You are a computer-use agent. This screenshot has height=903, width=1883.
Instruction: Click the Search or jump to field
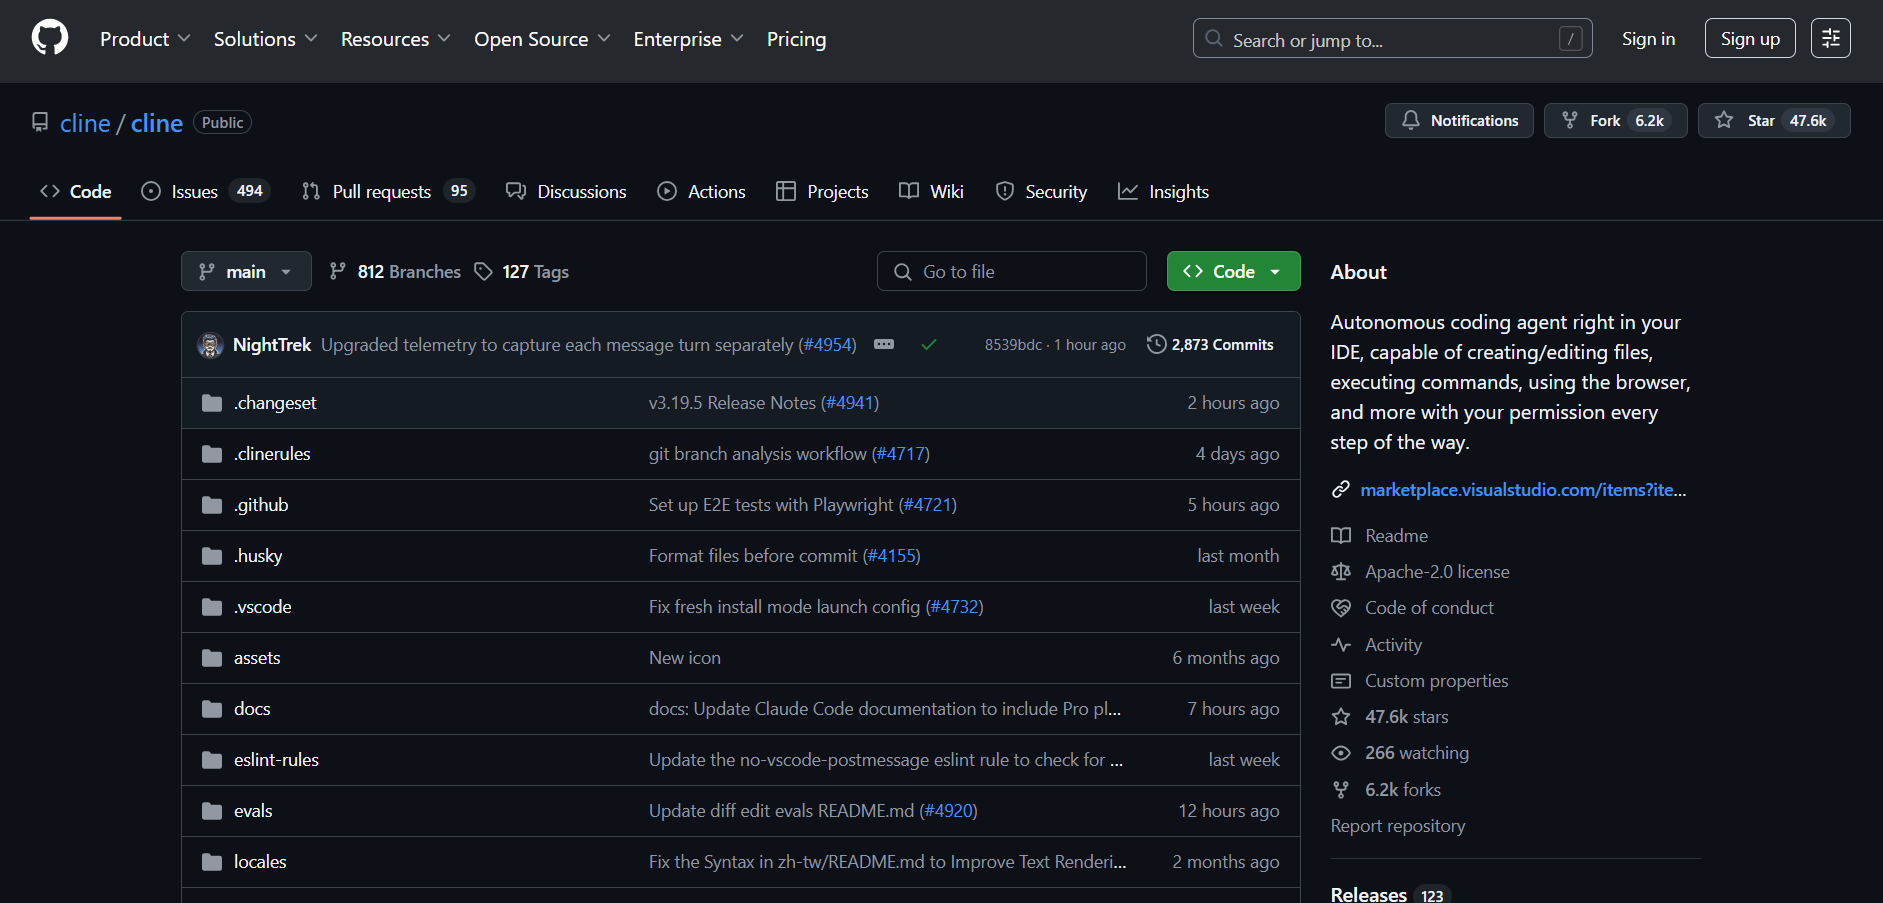click(x=1392, y=38)
